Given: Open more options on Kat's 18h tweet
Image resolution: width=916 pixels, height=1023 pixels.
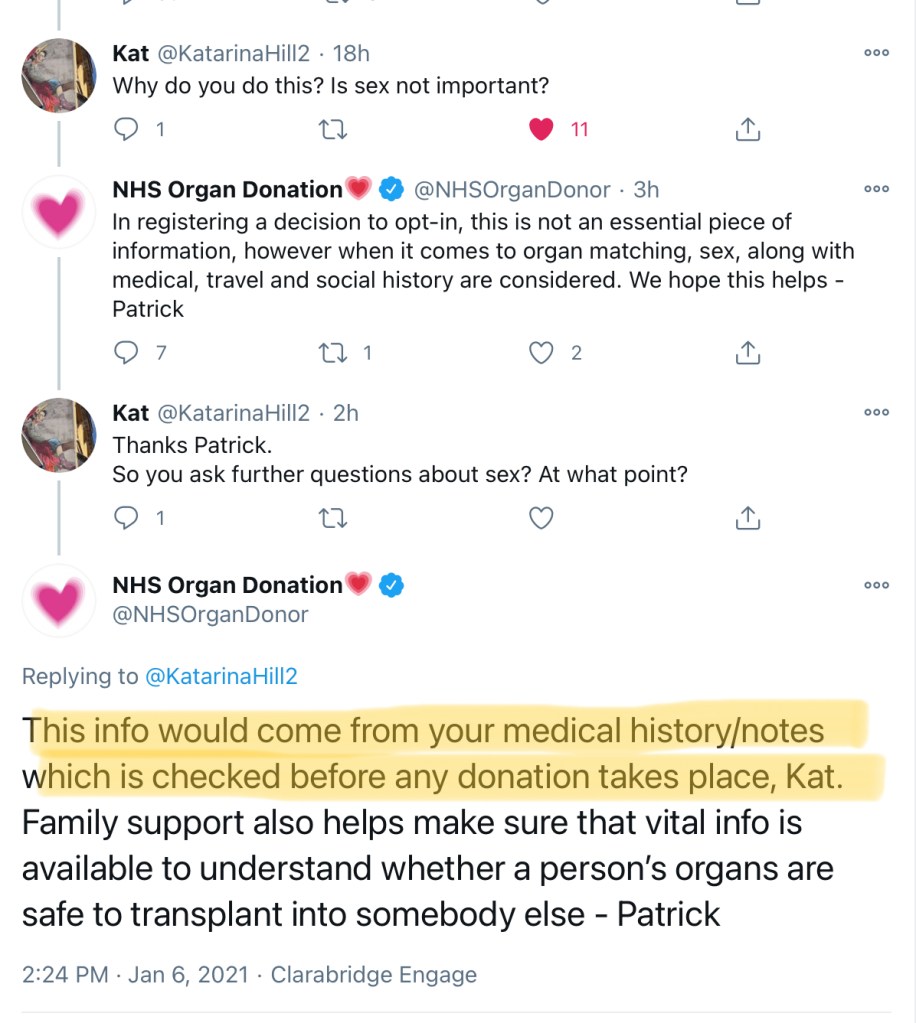Looking at the screenshot, I should click(x=876, y=53).
